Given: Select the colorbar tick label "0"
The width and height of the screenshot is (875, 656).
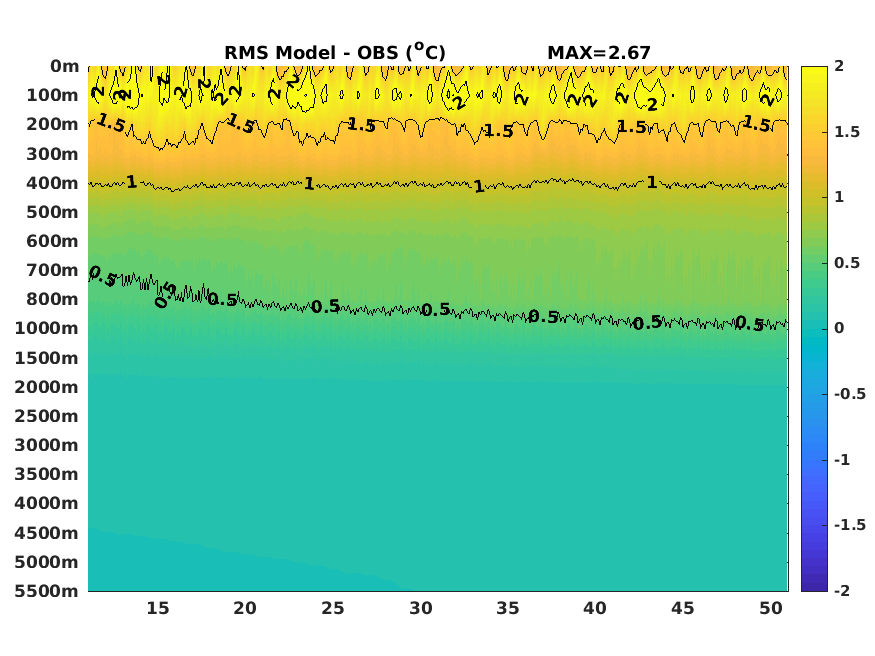Looking at the screenshot, I should click(x=839, y=328).
